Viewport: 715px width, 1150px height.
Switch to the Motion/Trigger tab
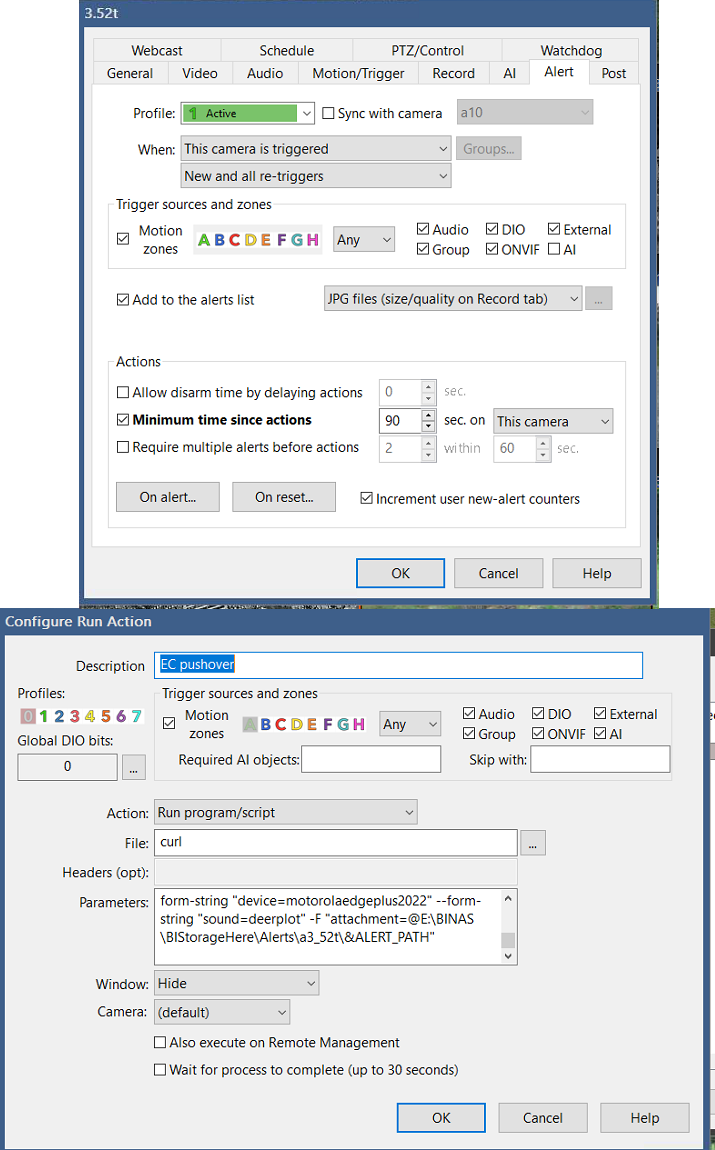[358, 73]
